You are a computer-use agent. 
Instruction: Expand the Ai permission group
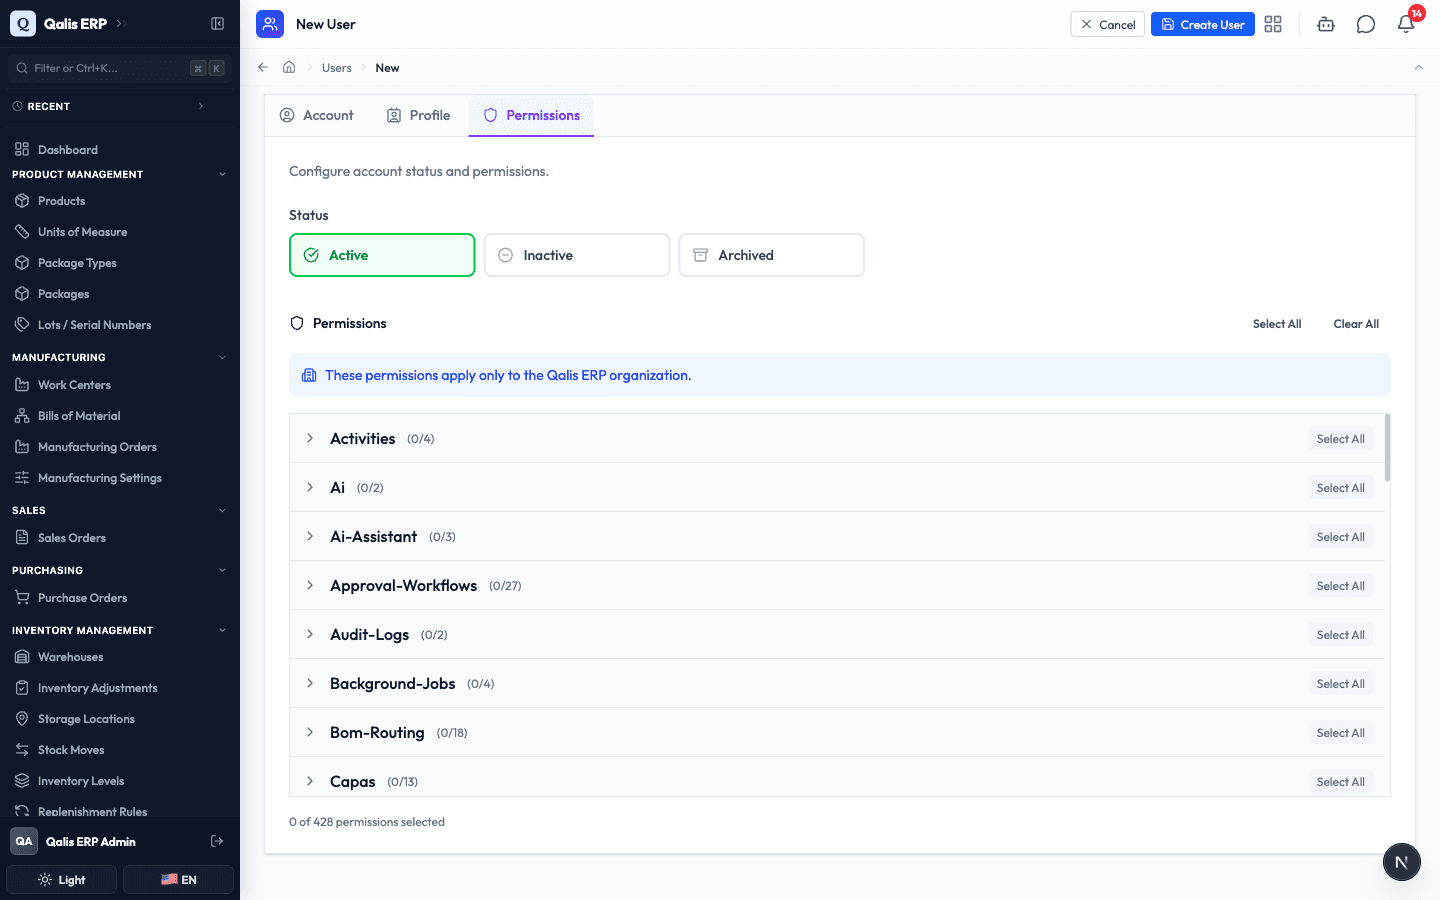[x=310, y=487]
